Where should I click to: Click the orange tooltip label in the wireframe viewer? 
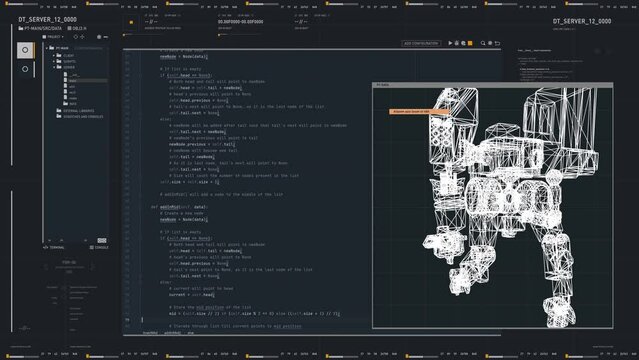[x=419, y=111]
